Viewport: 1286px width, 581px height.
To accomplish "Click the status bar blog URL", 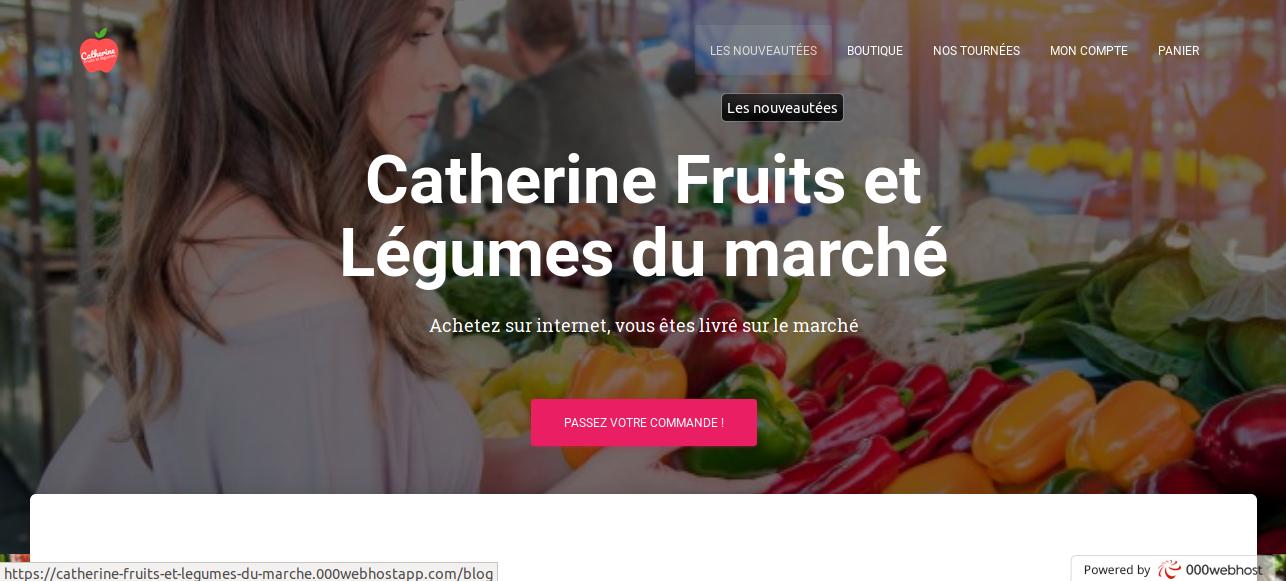I will tap(249, 573).
